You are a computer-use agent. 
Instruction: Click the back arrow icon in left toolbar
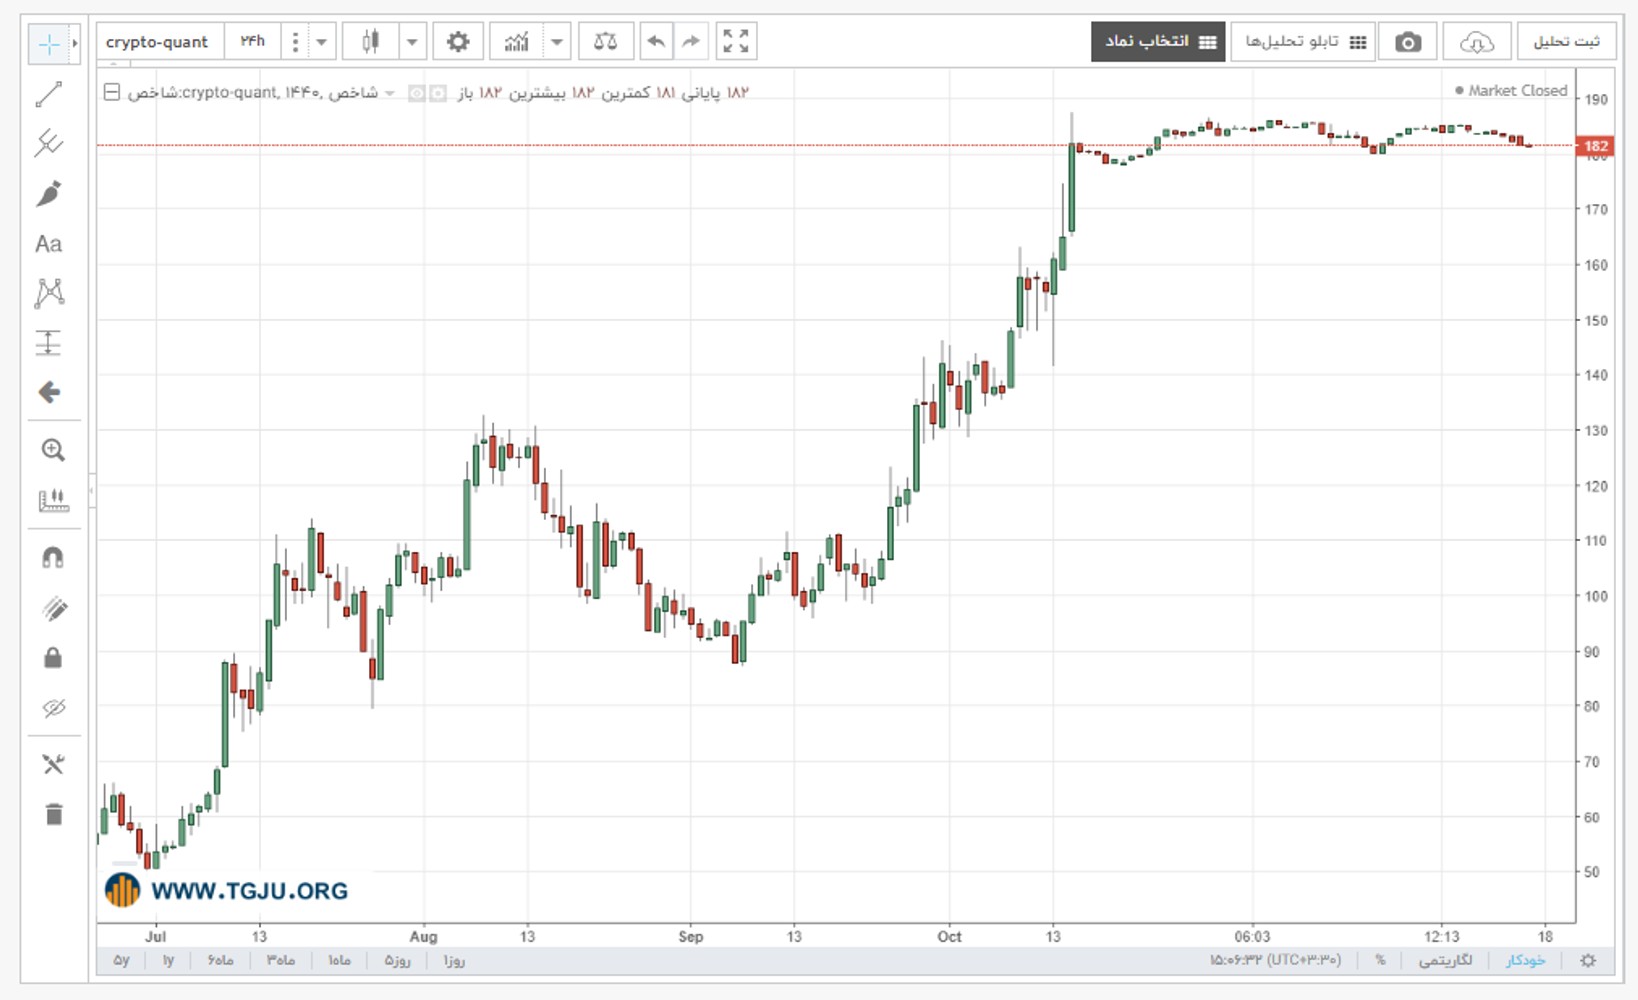pyautogui.click(x=49, y=392)
